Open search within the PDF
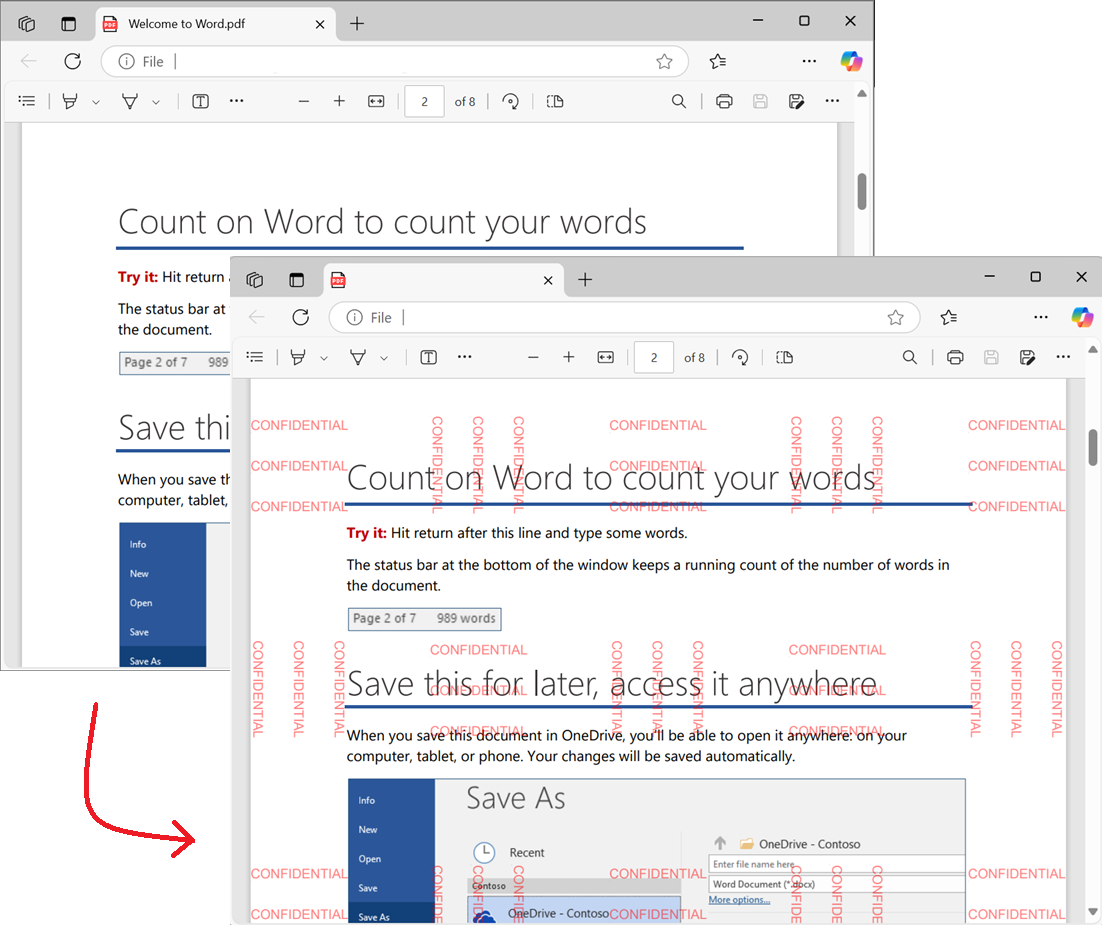 [x=910, y=357]
